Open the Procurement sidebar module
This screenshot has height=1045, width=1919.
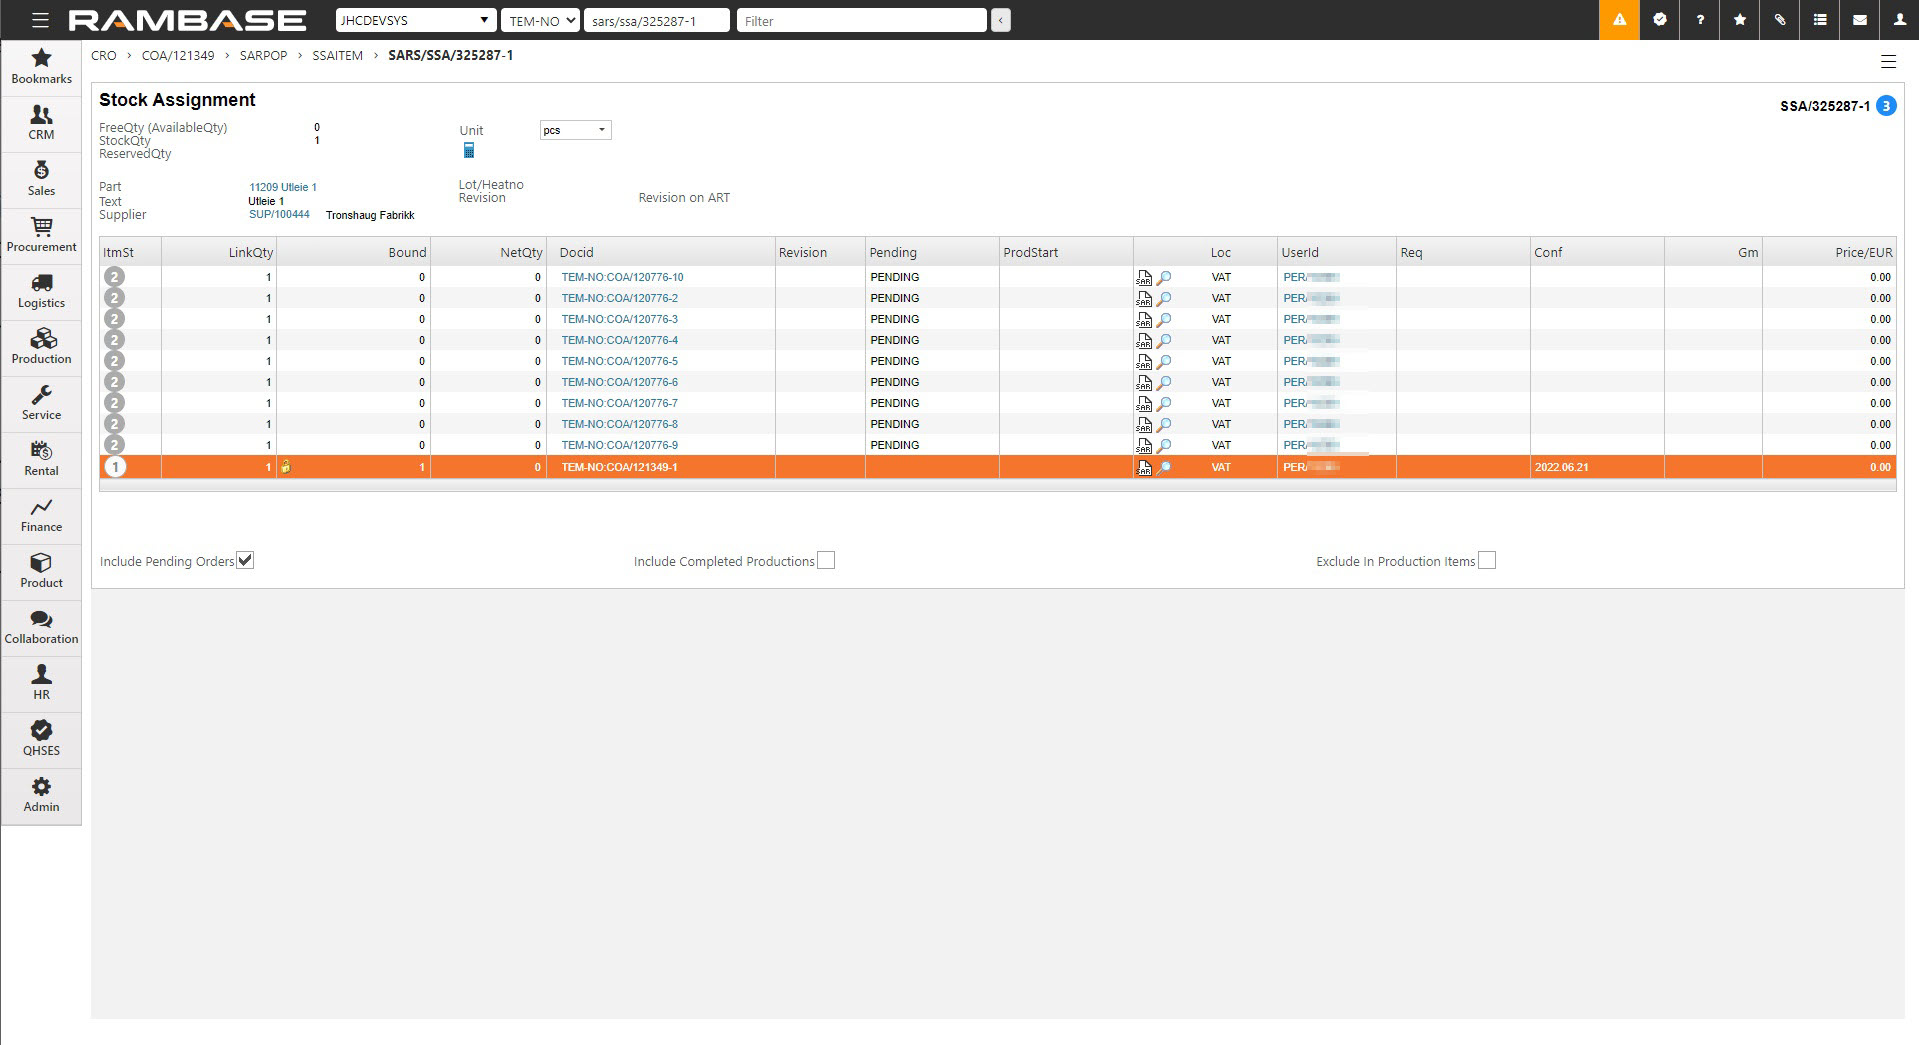(41, 235)
